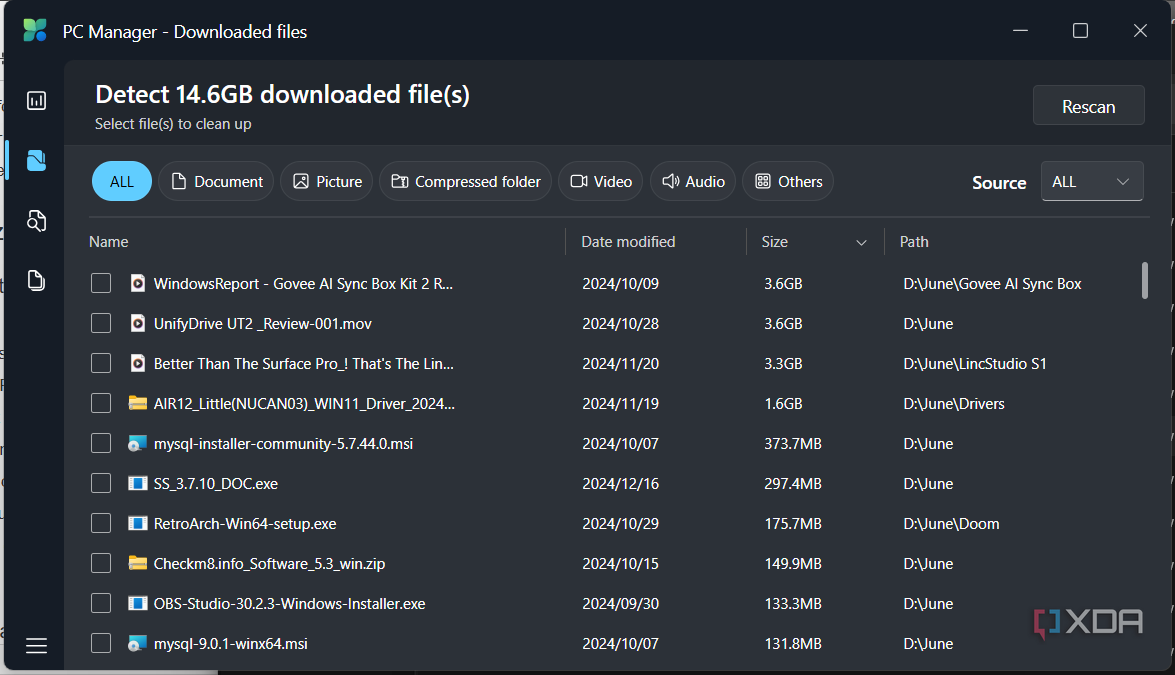Click the 373.7MB size value

click(x=793, y=444)
